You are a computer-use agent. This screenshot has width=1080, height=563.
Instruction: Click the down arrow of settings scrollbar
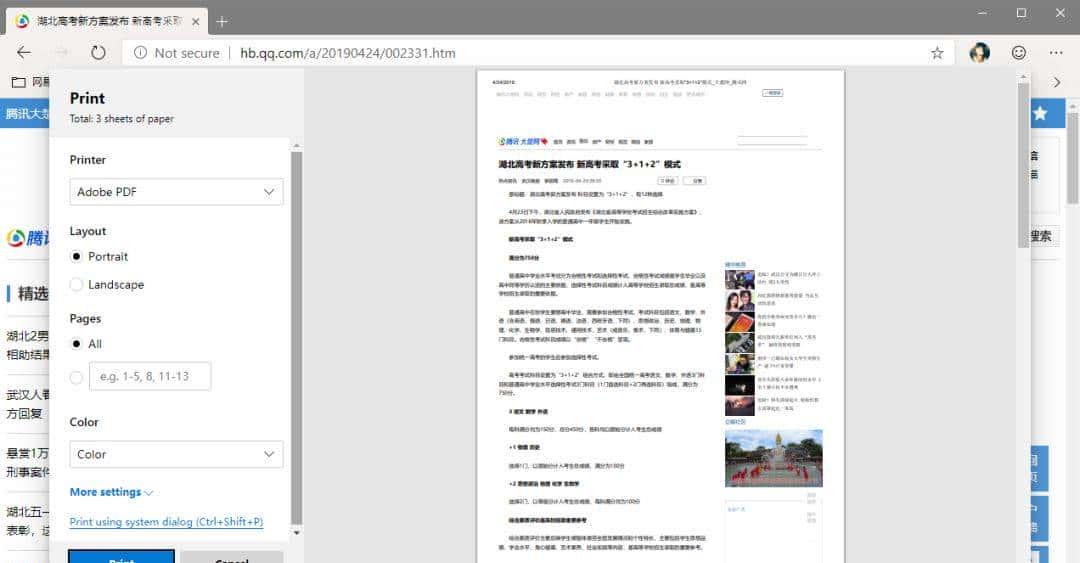tap(296, 532)
